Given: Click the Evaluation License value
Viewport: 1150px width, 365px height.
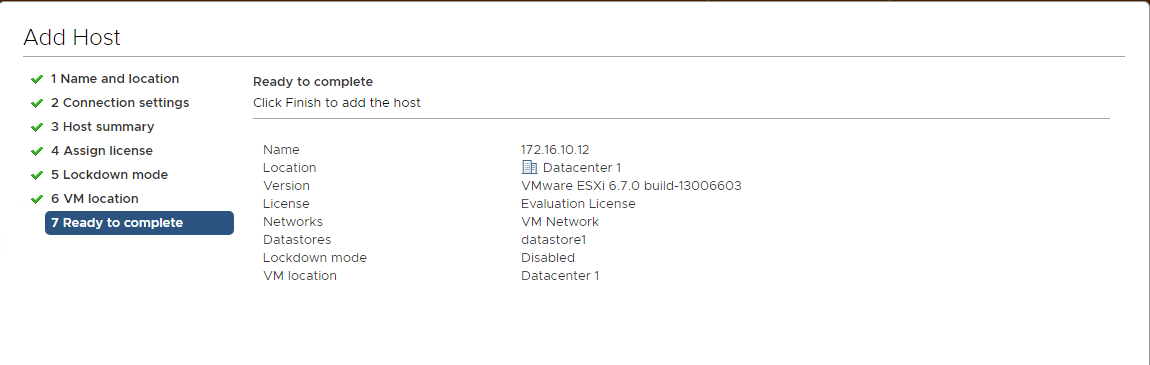Looking at the screenshot, I should click(578, 204).
